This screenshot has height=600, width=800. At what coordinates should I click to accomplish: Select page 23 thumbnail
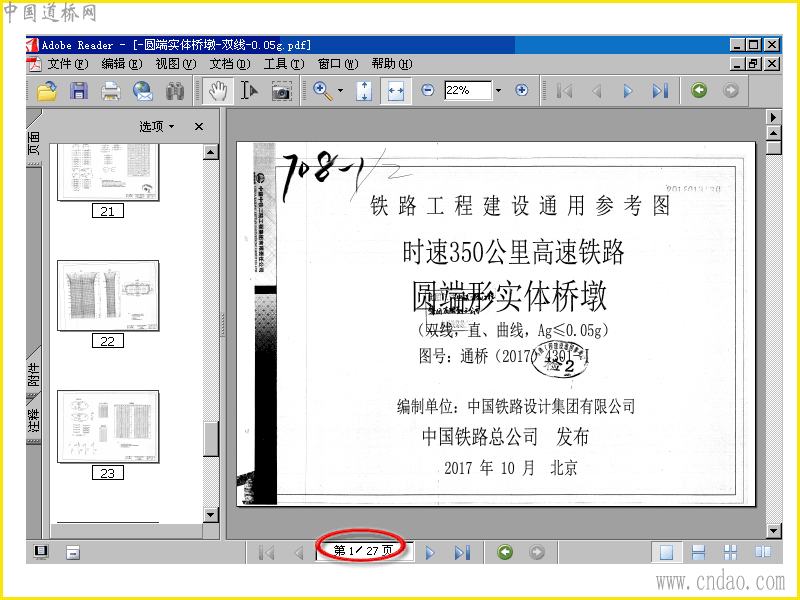[x=108, y=427]
